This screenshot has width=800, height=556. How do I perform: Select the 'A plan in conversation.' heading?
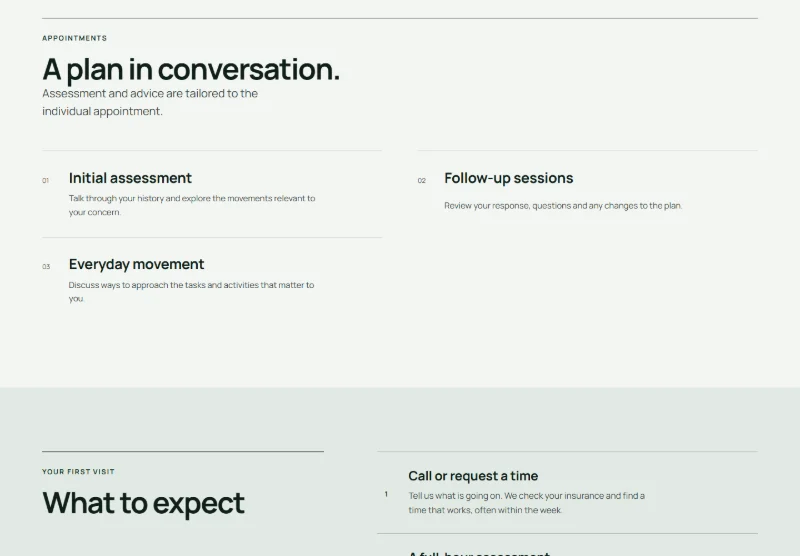(191, 69)
